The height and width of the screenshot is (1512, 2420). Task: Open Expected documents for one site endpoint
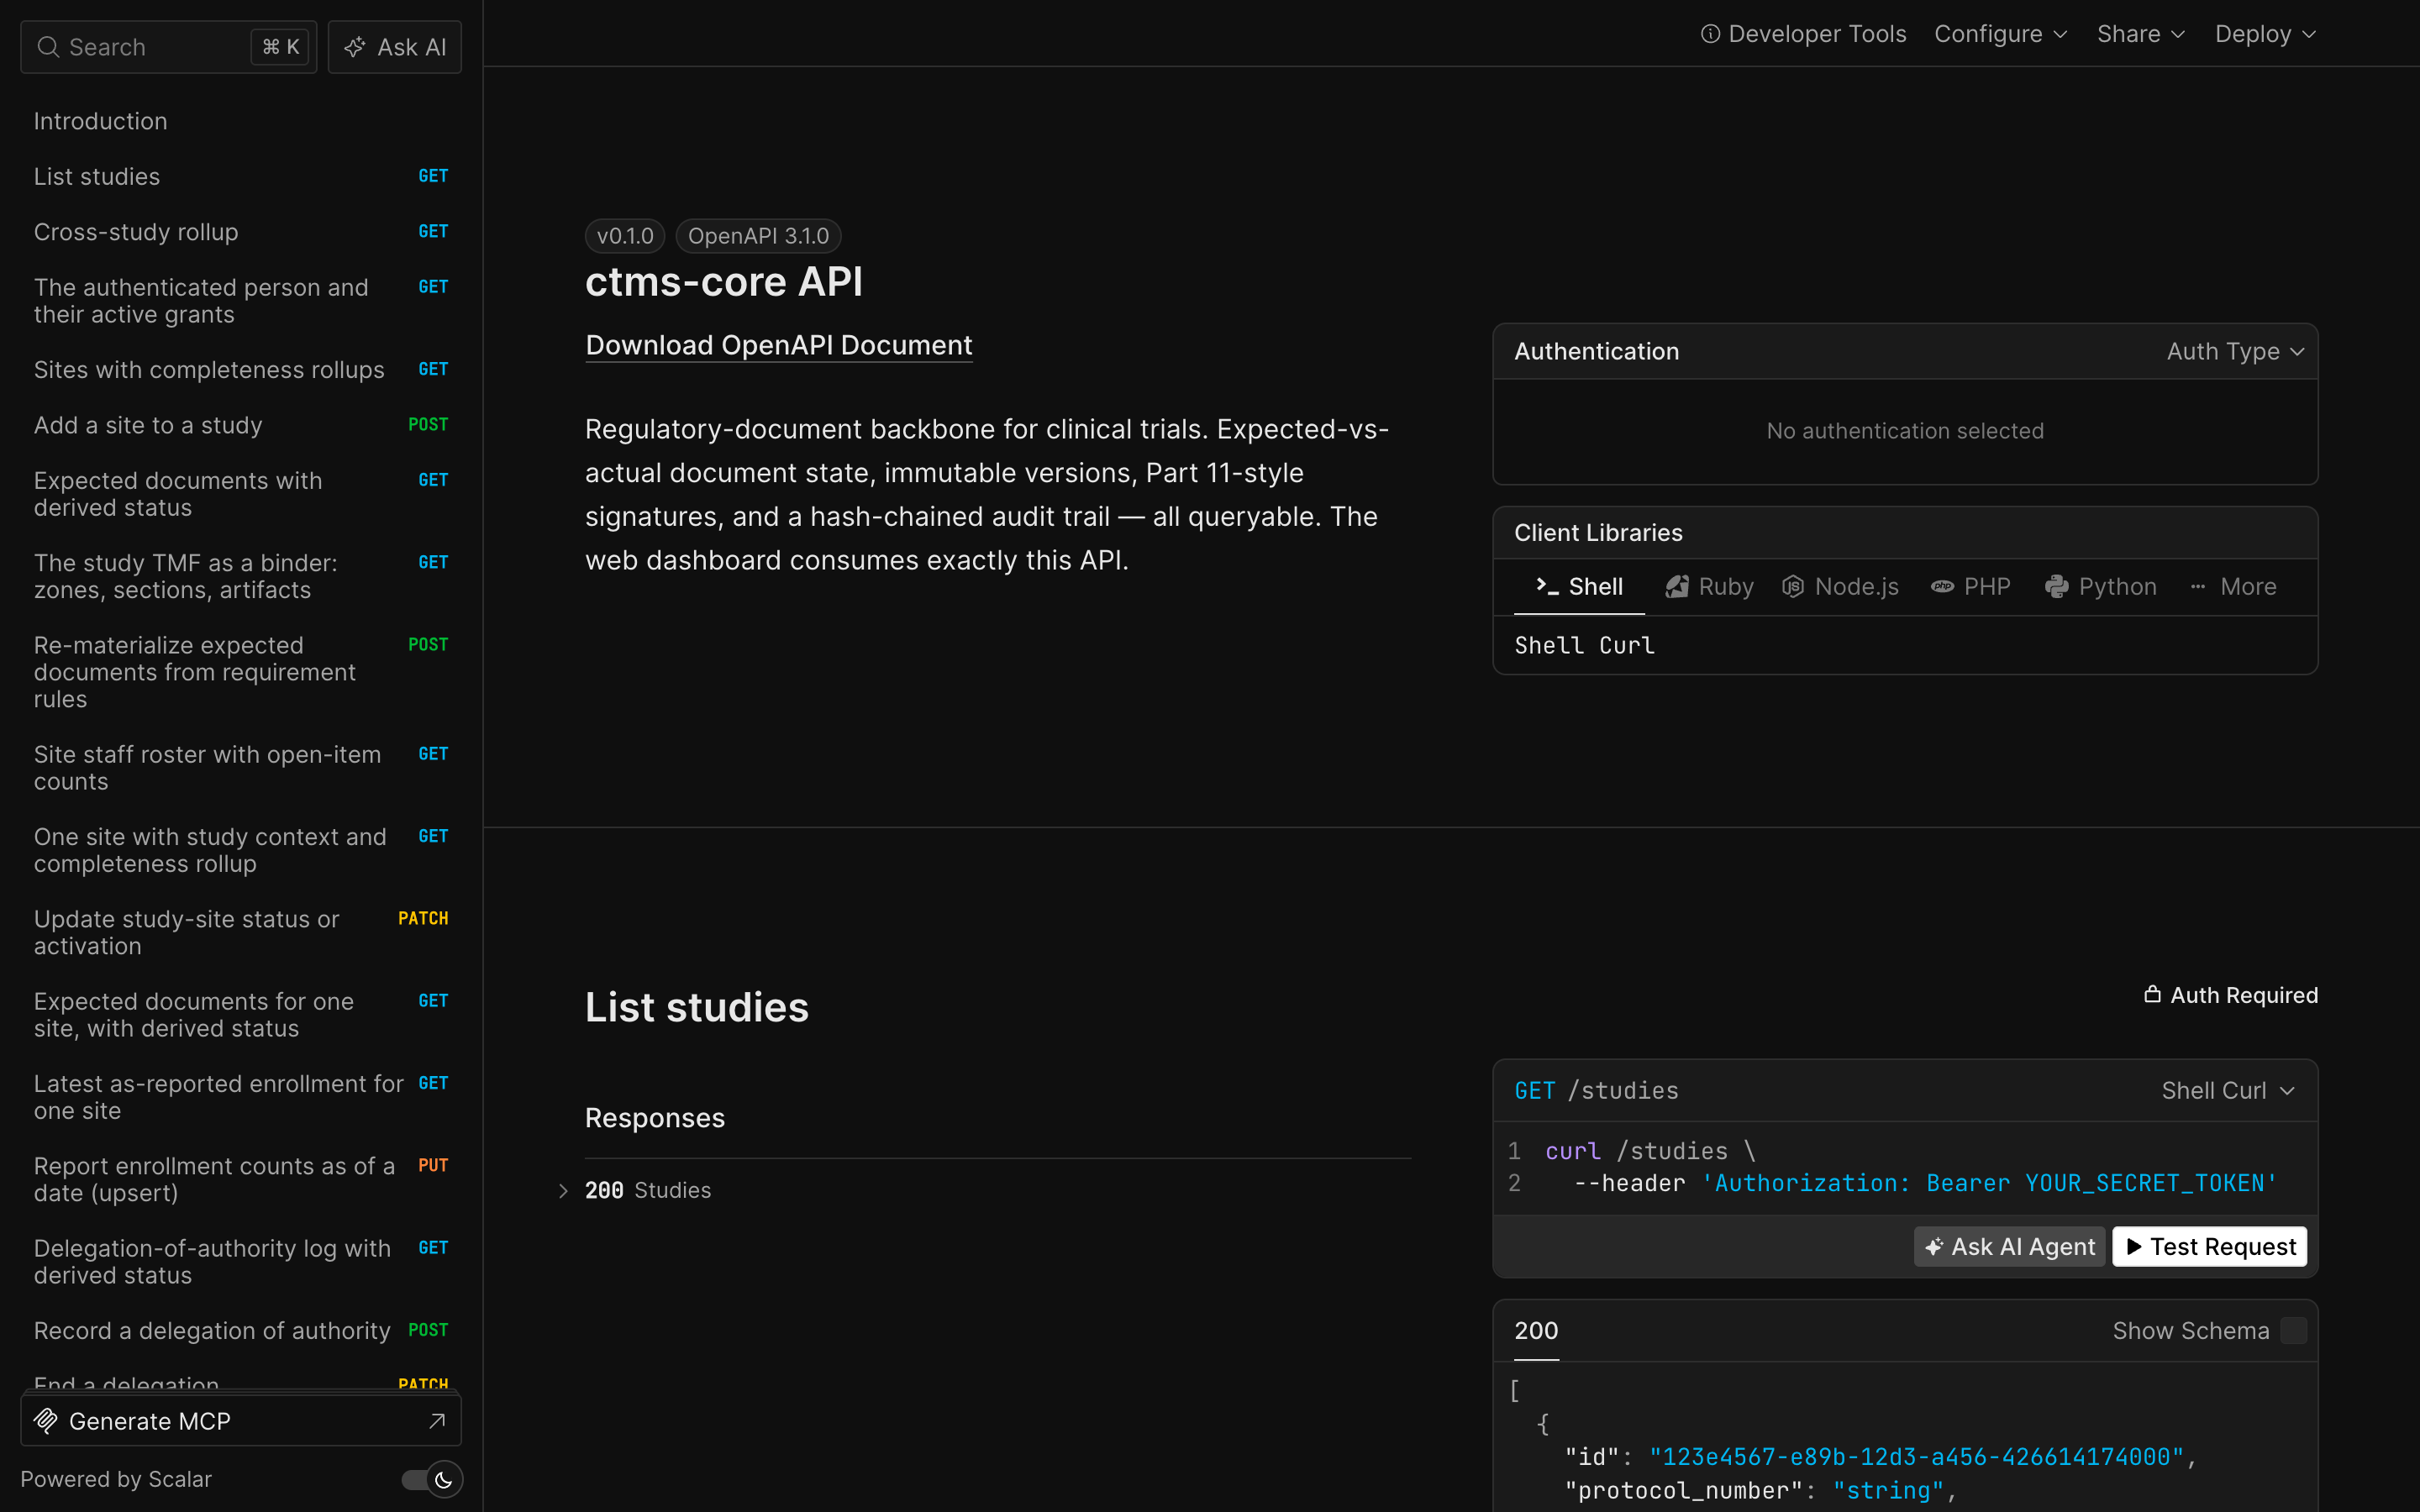[x=241, y=1015]
